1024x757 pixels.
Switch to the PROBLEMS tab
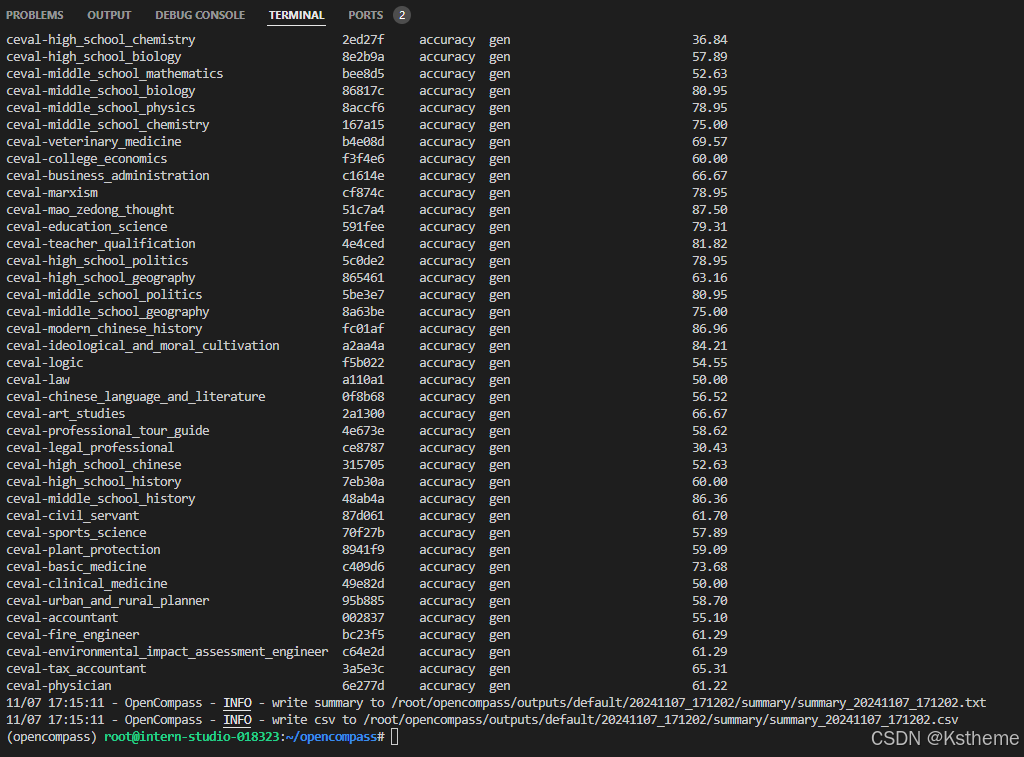pos(35,15)
